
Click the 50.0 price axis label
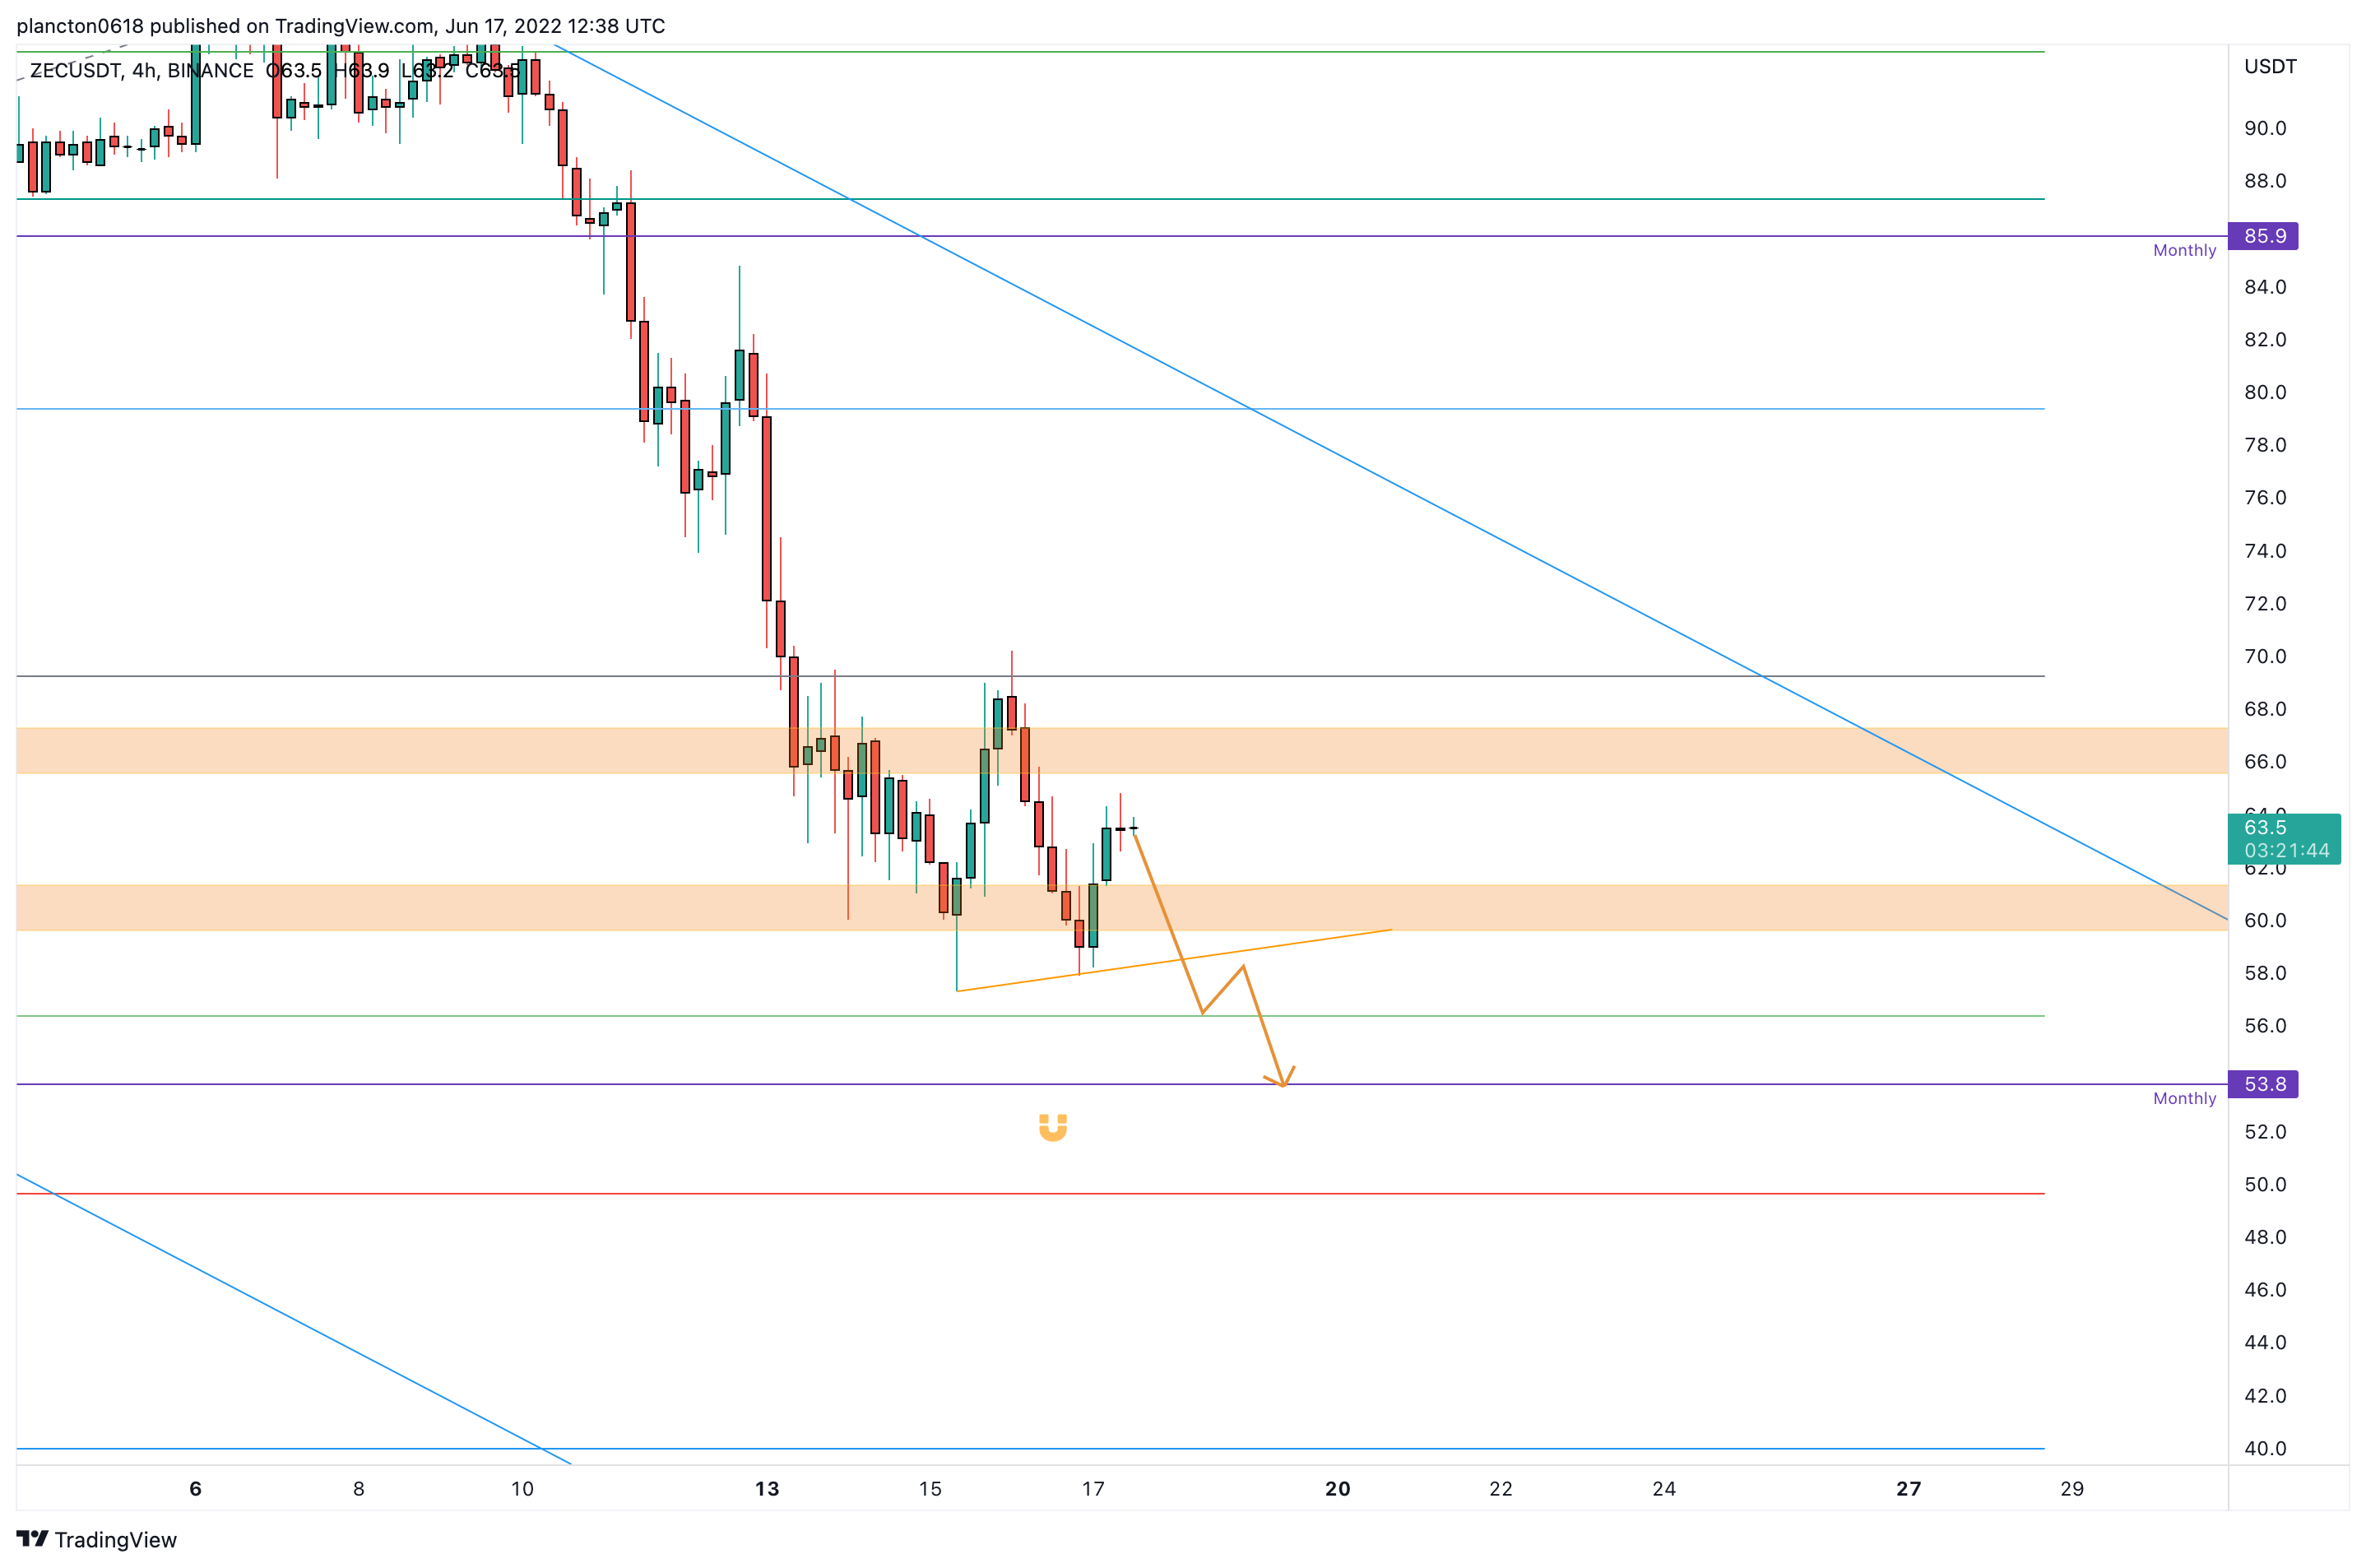(2265, 1184)
